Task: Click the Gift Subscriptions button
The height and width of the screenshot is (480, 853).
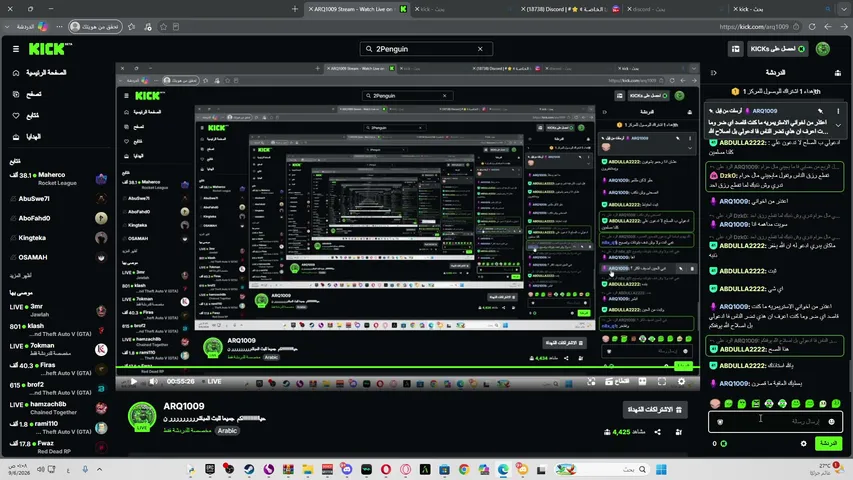Action: 655,409
